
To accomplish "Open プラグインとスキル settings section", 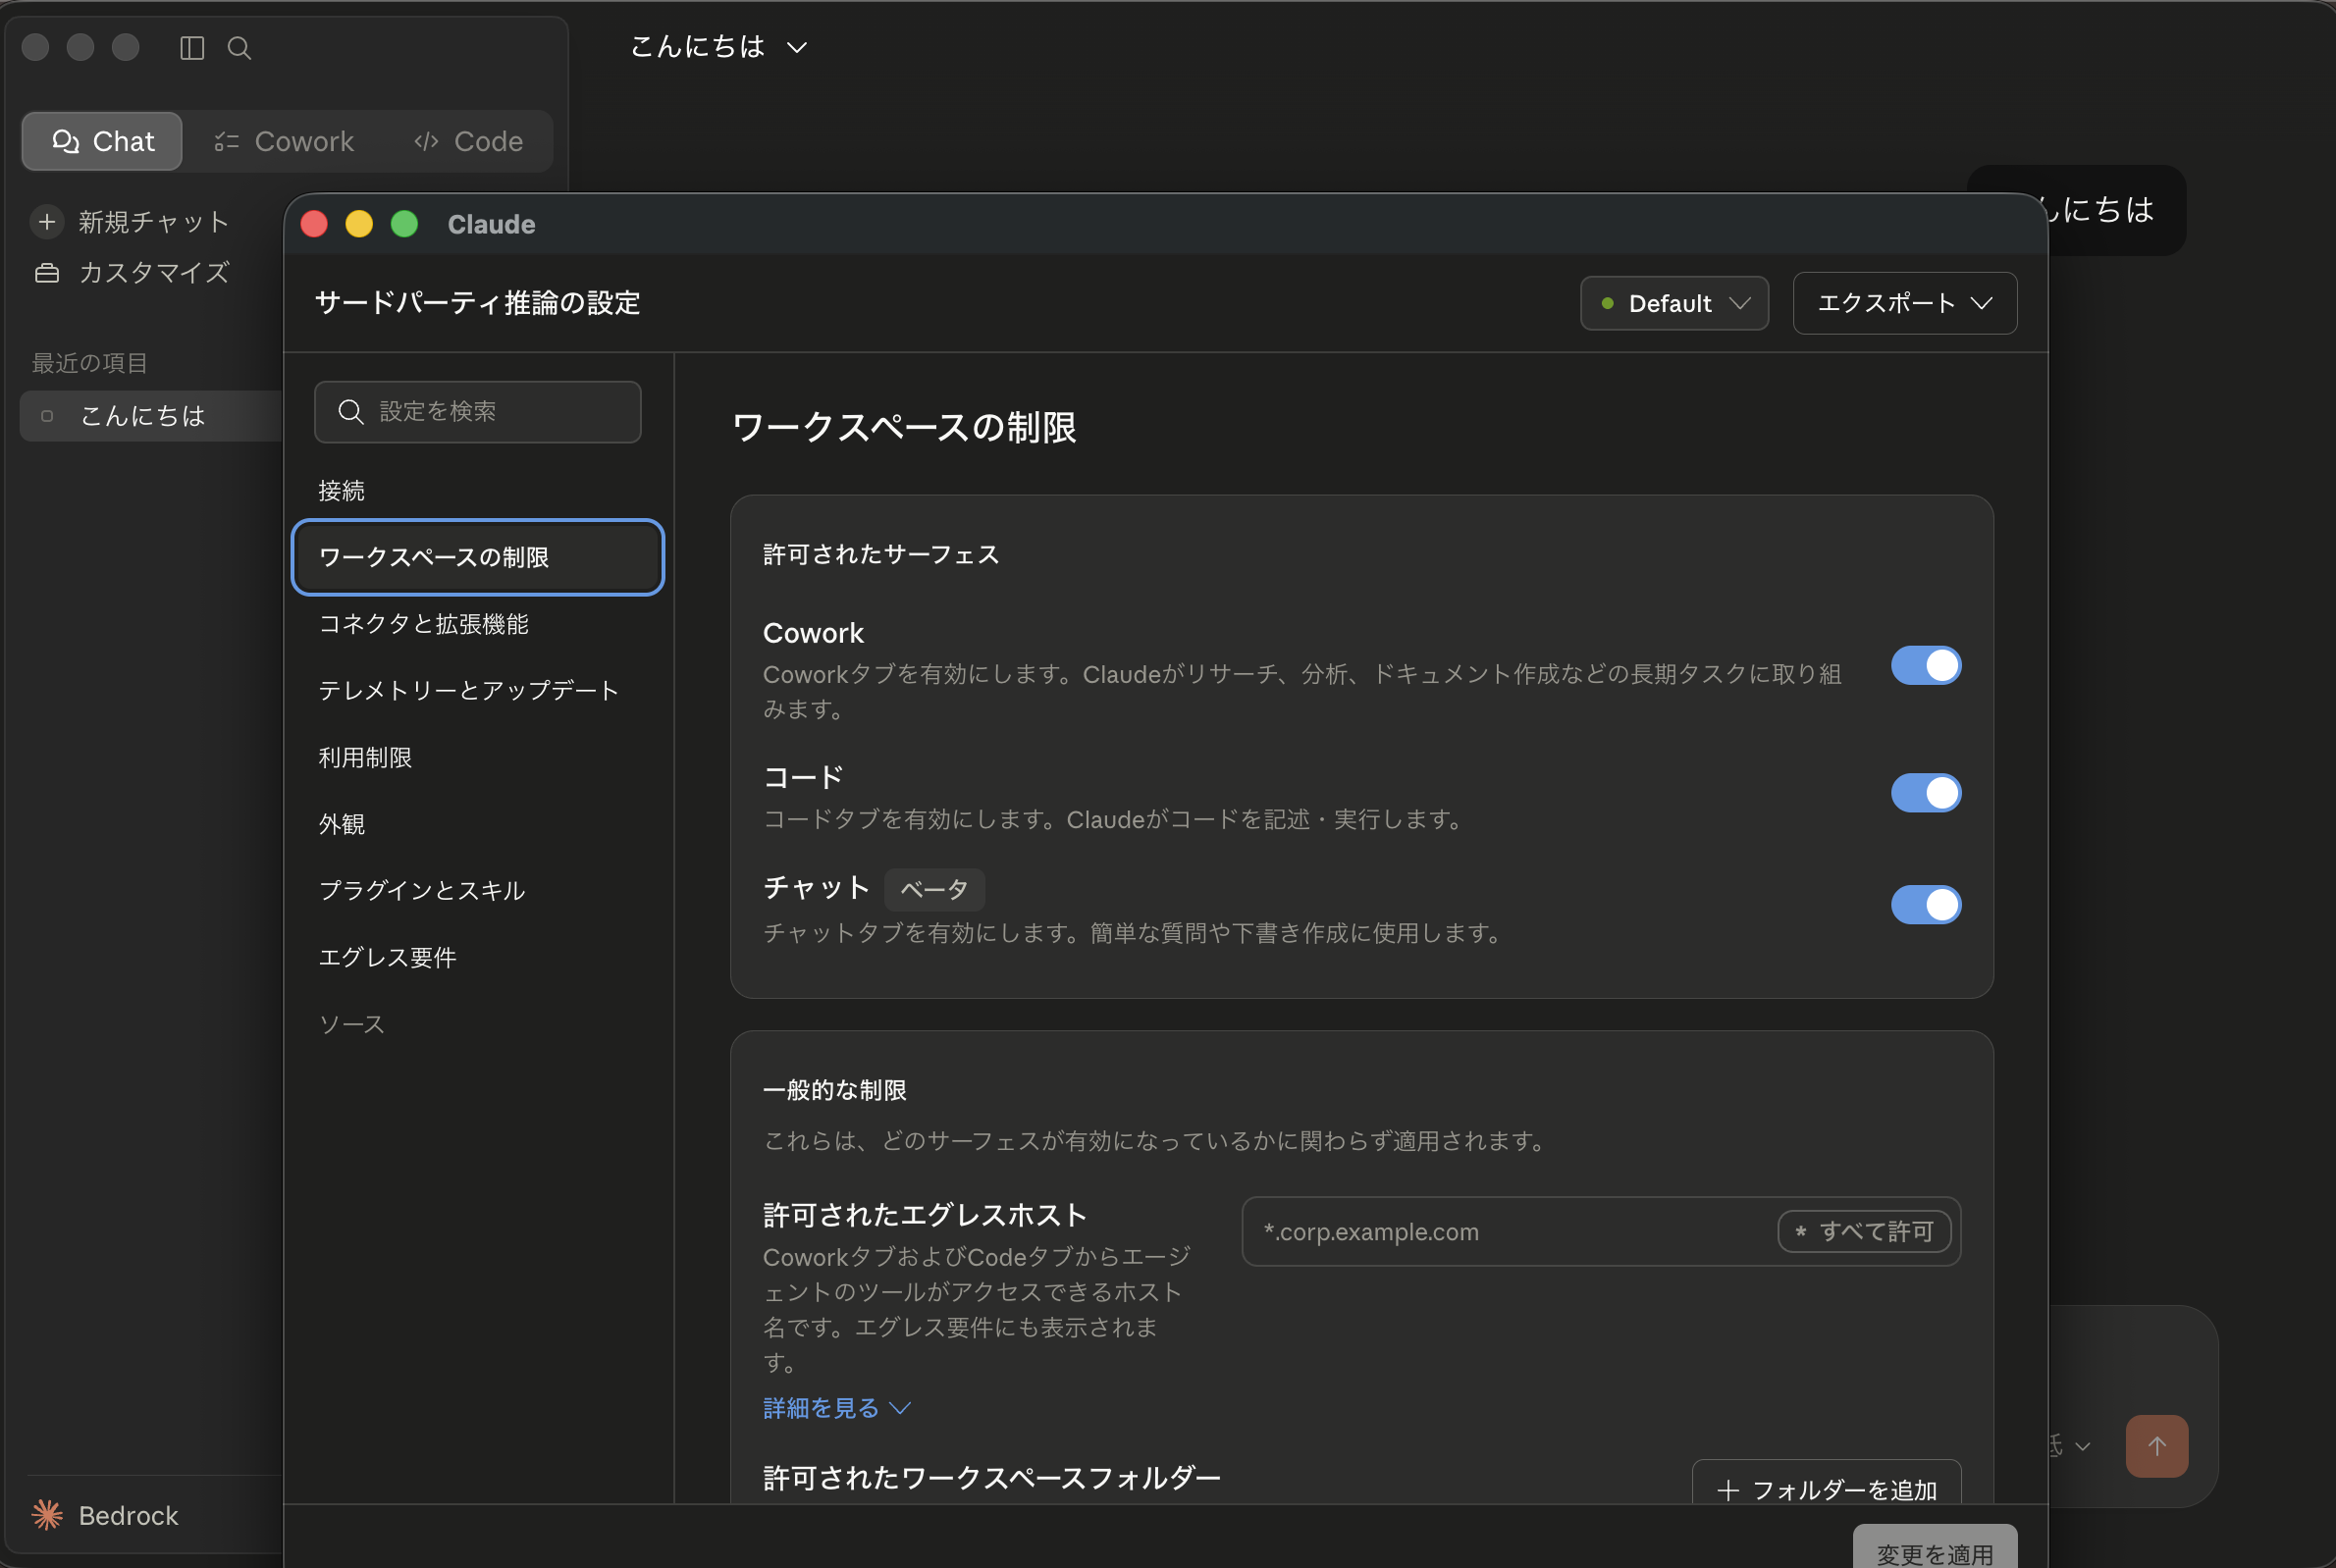I will tap(478, 890).
